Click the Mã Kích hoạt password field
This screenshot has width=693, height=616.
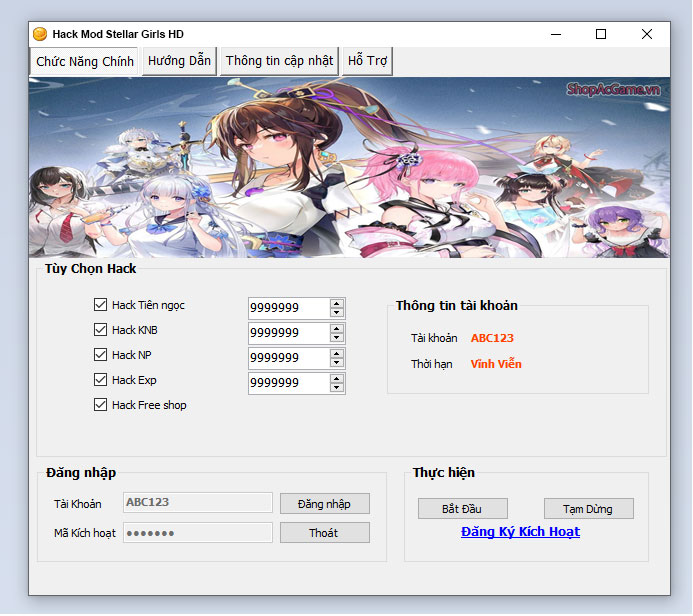point(197,533)
